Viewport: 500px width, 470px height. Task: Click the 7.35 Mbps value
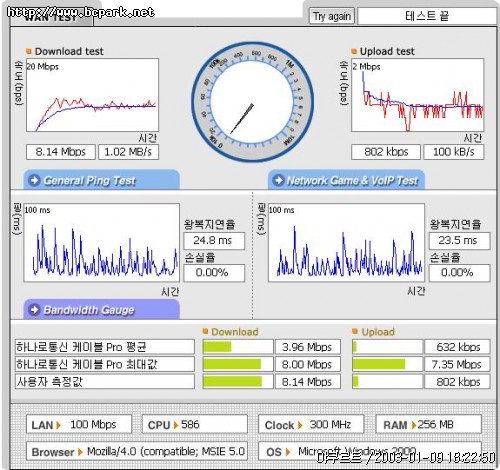click(x=457, y=364)
